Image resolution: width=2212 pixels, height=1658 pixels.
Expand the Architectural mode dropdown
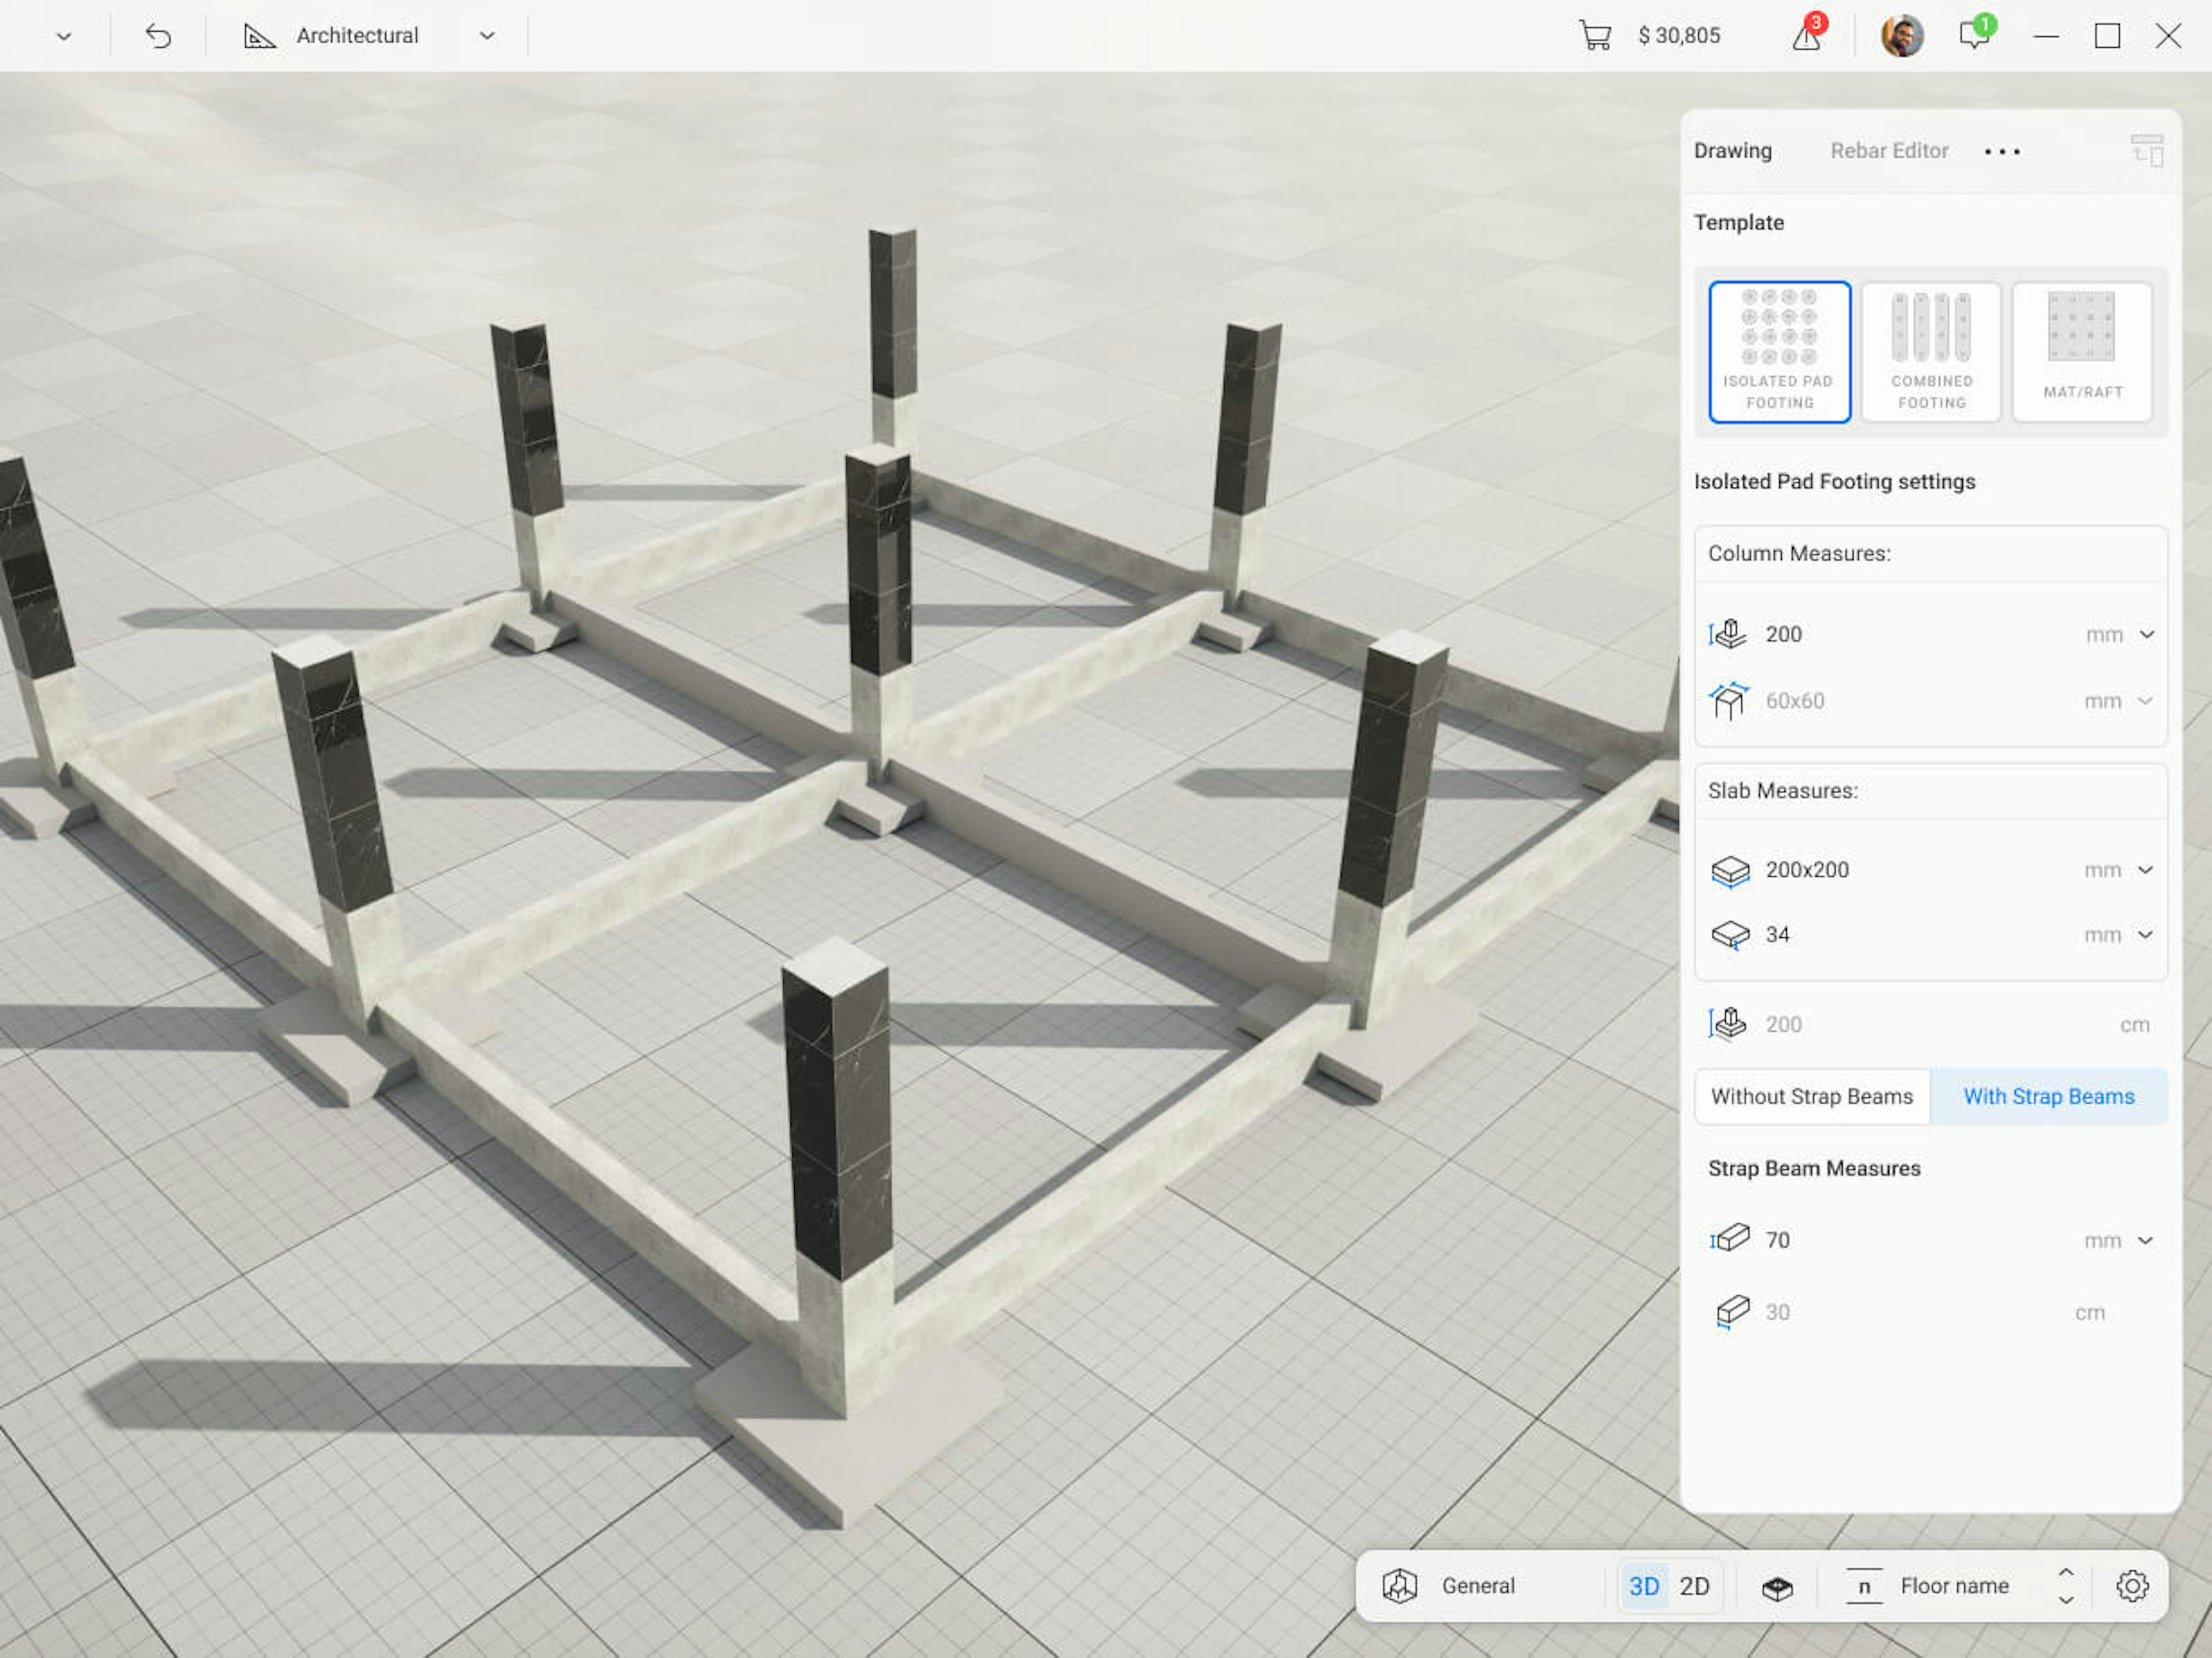click(x=487, y=36)
